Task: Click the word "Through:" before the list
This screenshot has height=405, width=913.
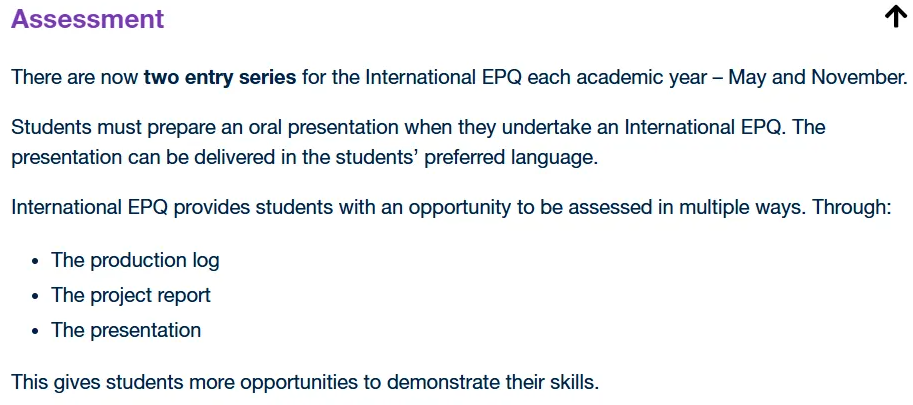Action: tap(852, 208)
